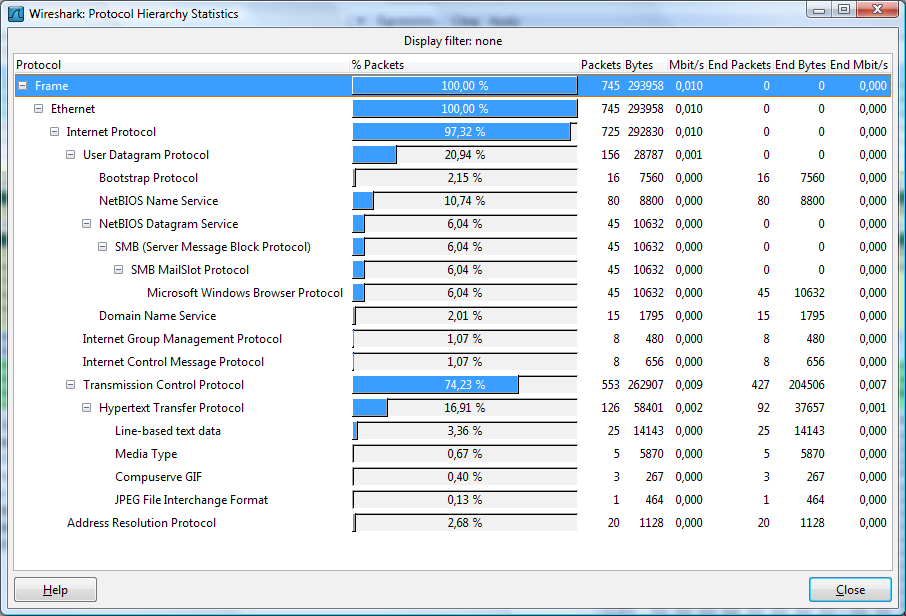Select Internet Control Message Protocol row
906x616 pixels.
point(452,362)
